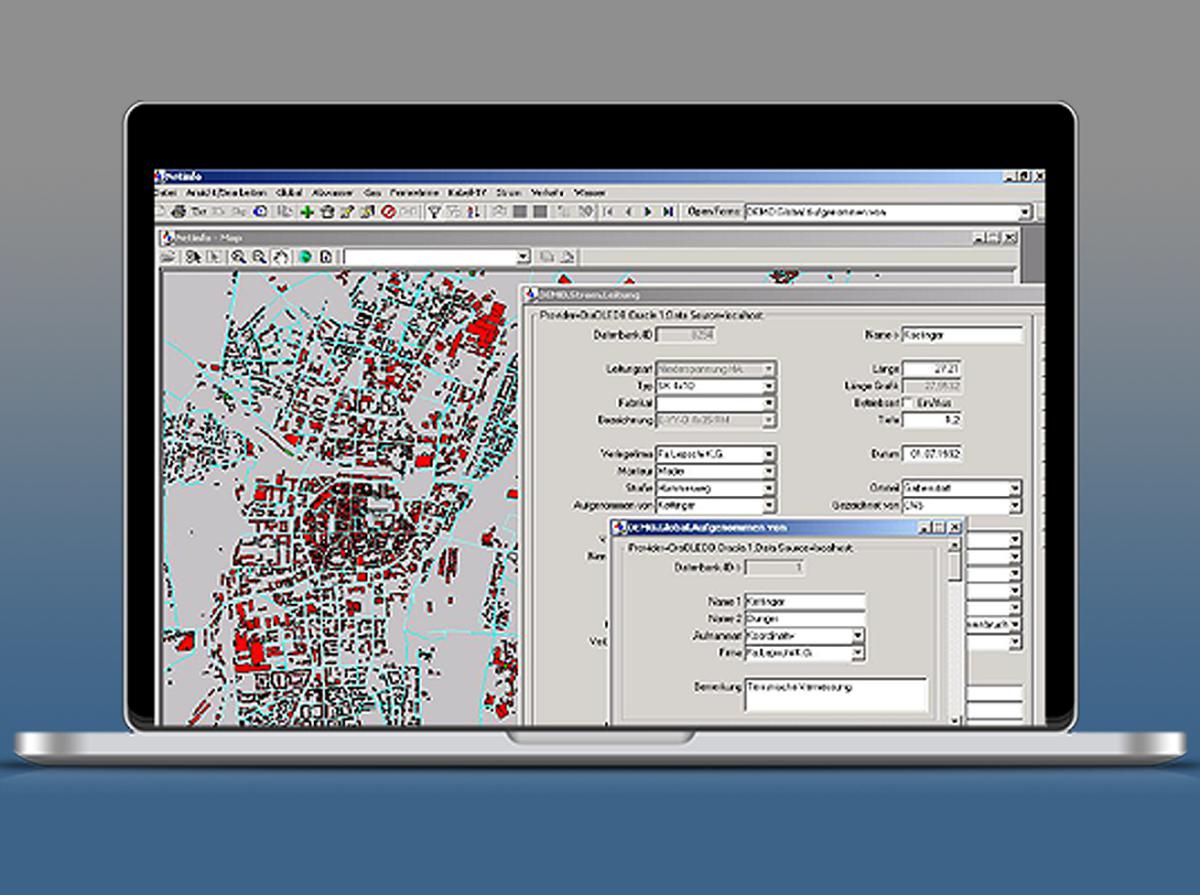Click the funnel filter icon
This screenshot has height=895, width=1200.
[434, 212]
